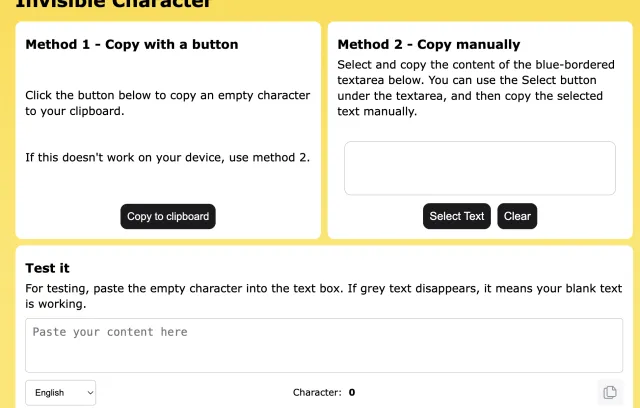The width and height of the screenshot is (640, 408).
Task: Clear the Method 2 textarea with Clear
Action: coord(517,216)
